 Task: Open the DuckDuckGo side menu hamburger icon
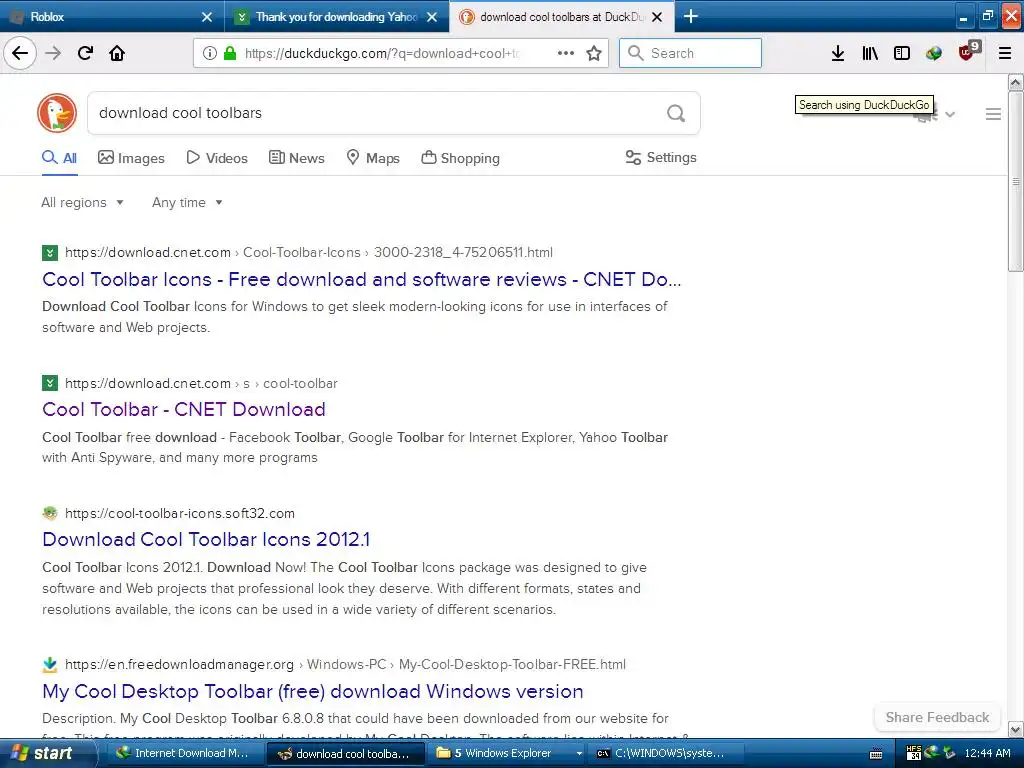point(993,114)
